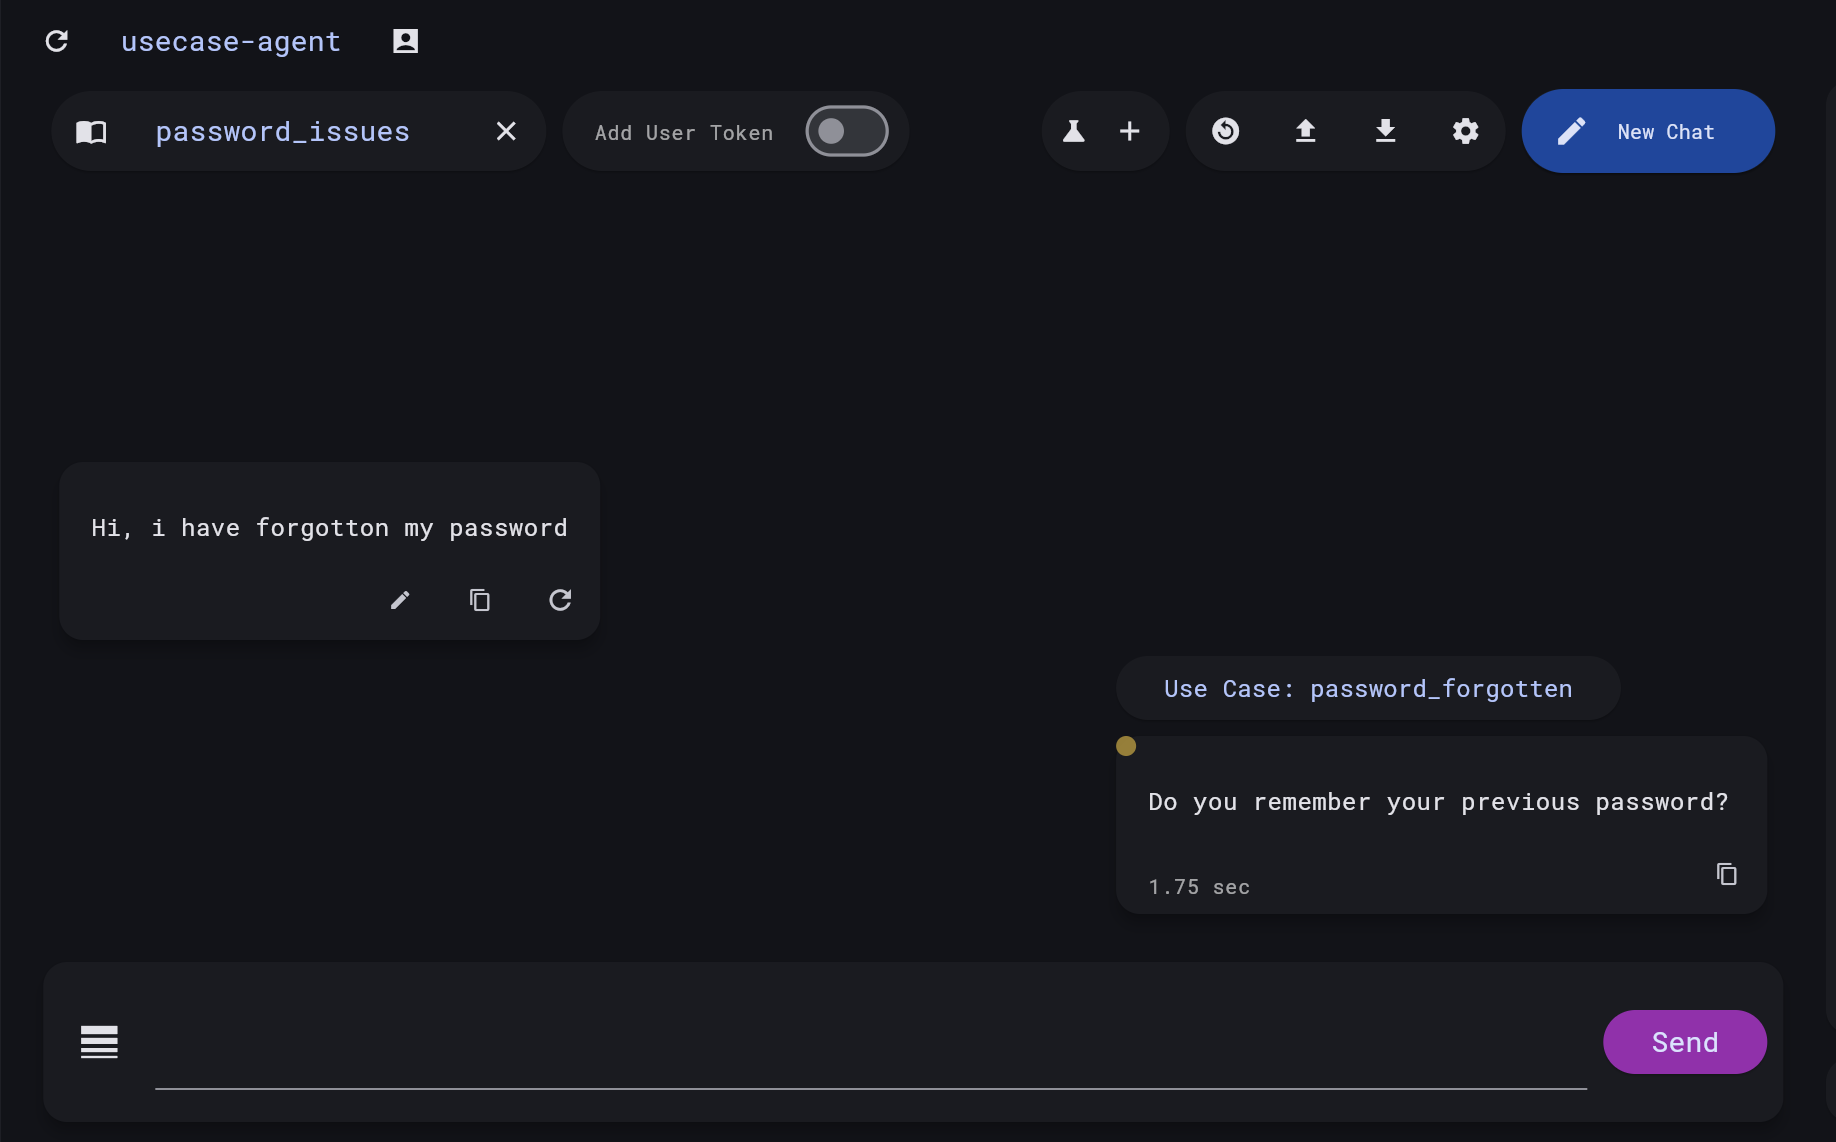Click the flask test icon
Image resolution: width=1836 pixels, height=1142 pixels.
pos(1074,131)
